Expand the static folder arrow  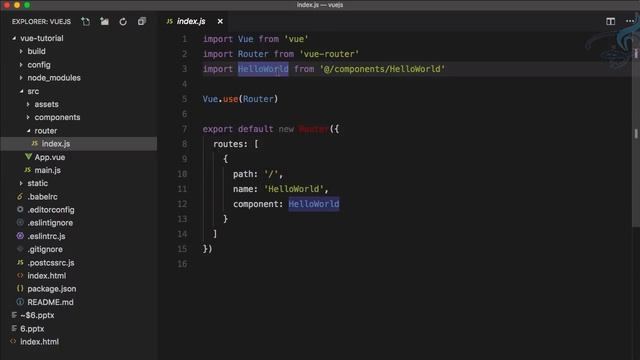[21, 183]
